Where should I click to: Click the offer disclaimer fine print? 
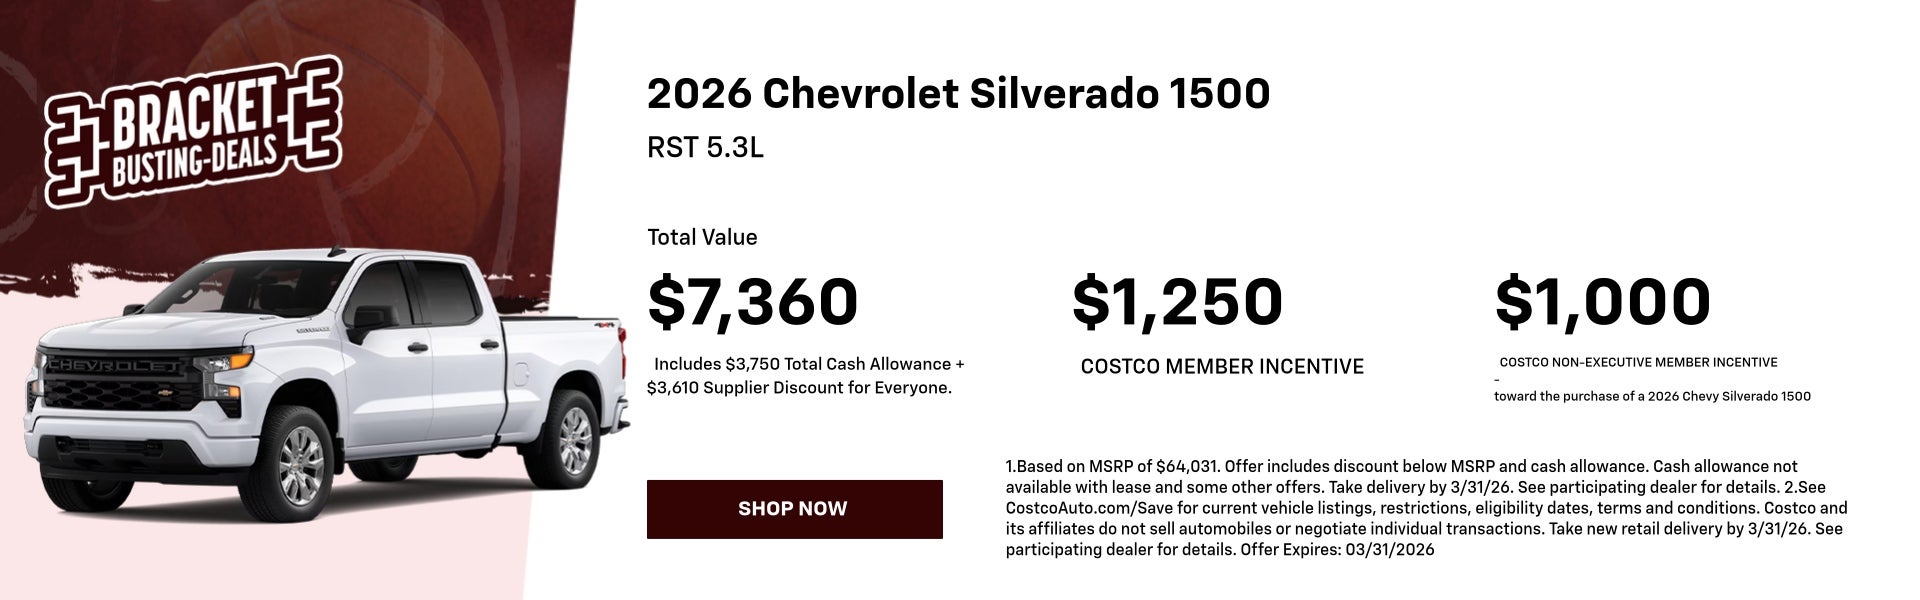click(1426, 508)
